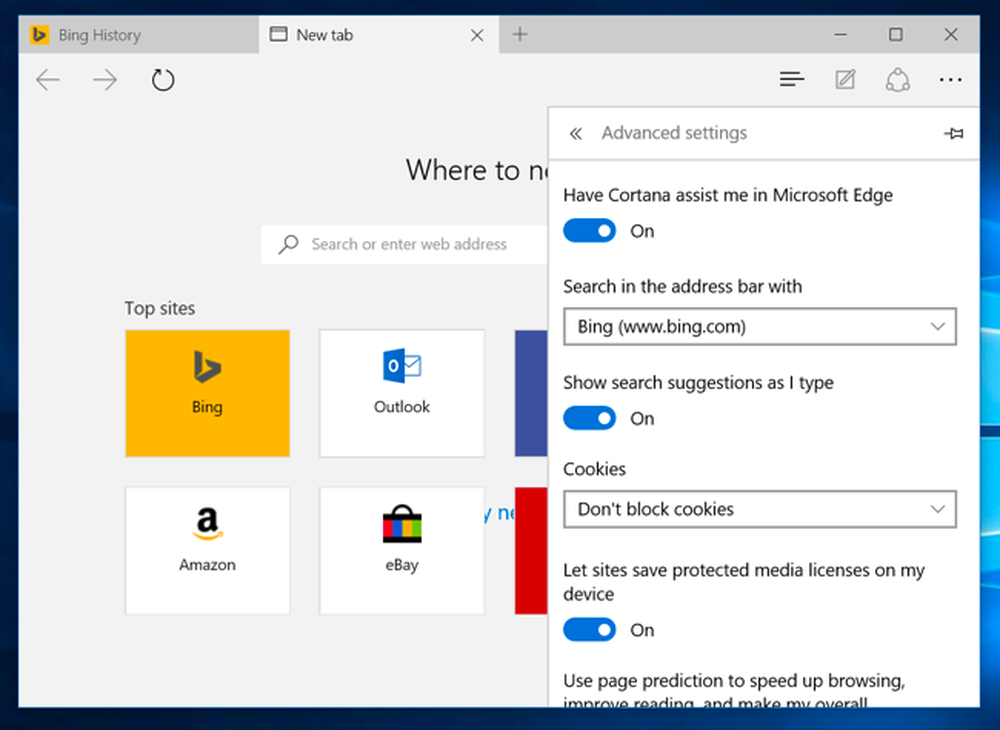Open the Cookies dropdown
Image resolution: width=1000 pixels, height=730 pixels.
pos(760,509)
